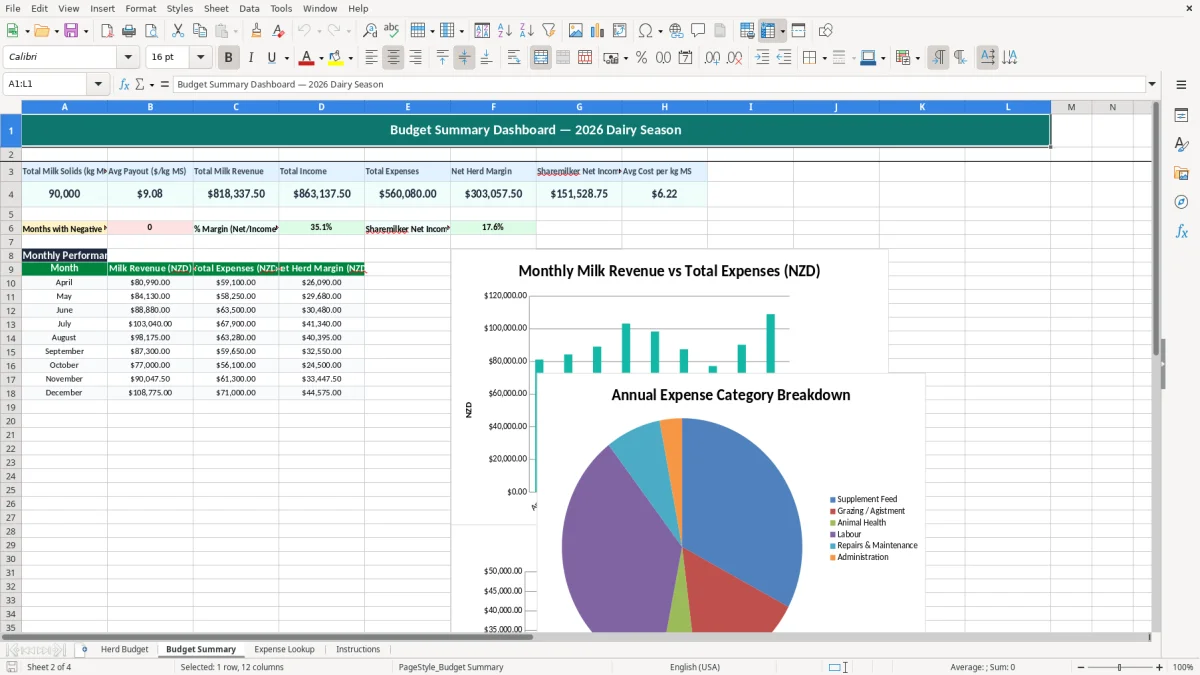Toggle Align Right

coord(415,58)
